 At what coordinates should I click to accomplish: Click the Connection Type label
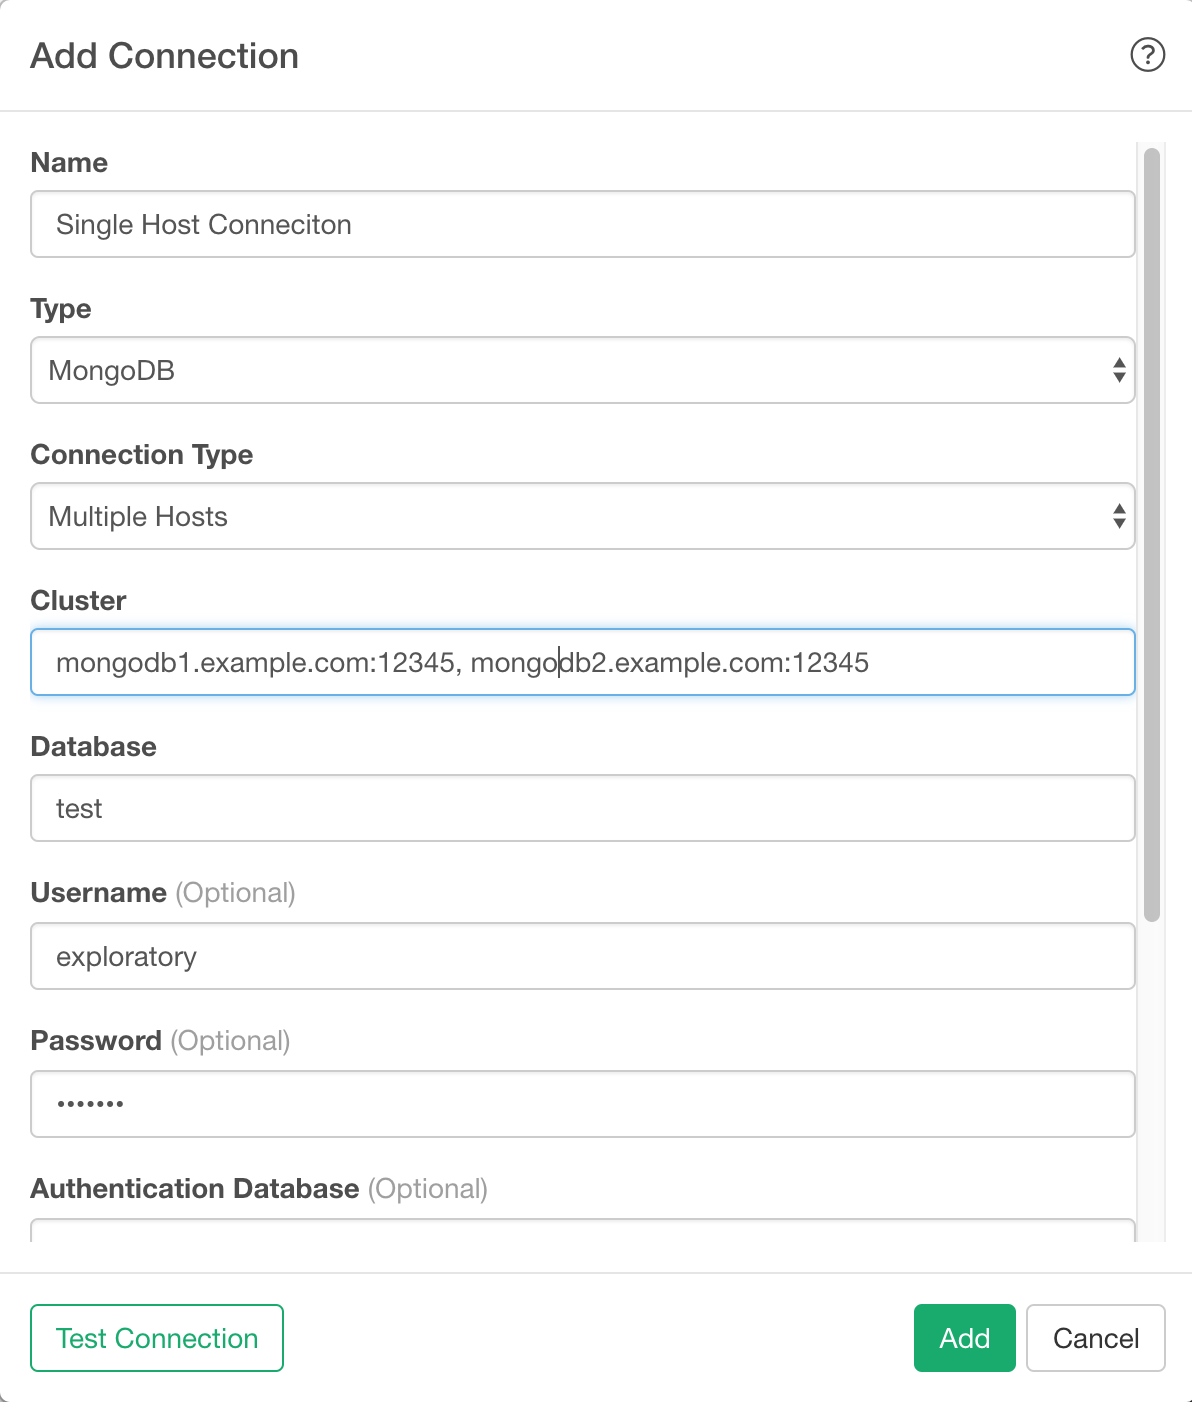(142, 454)
